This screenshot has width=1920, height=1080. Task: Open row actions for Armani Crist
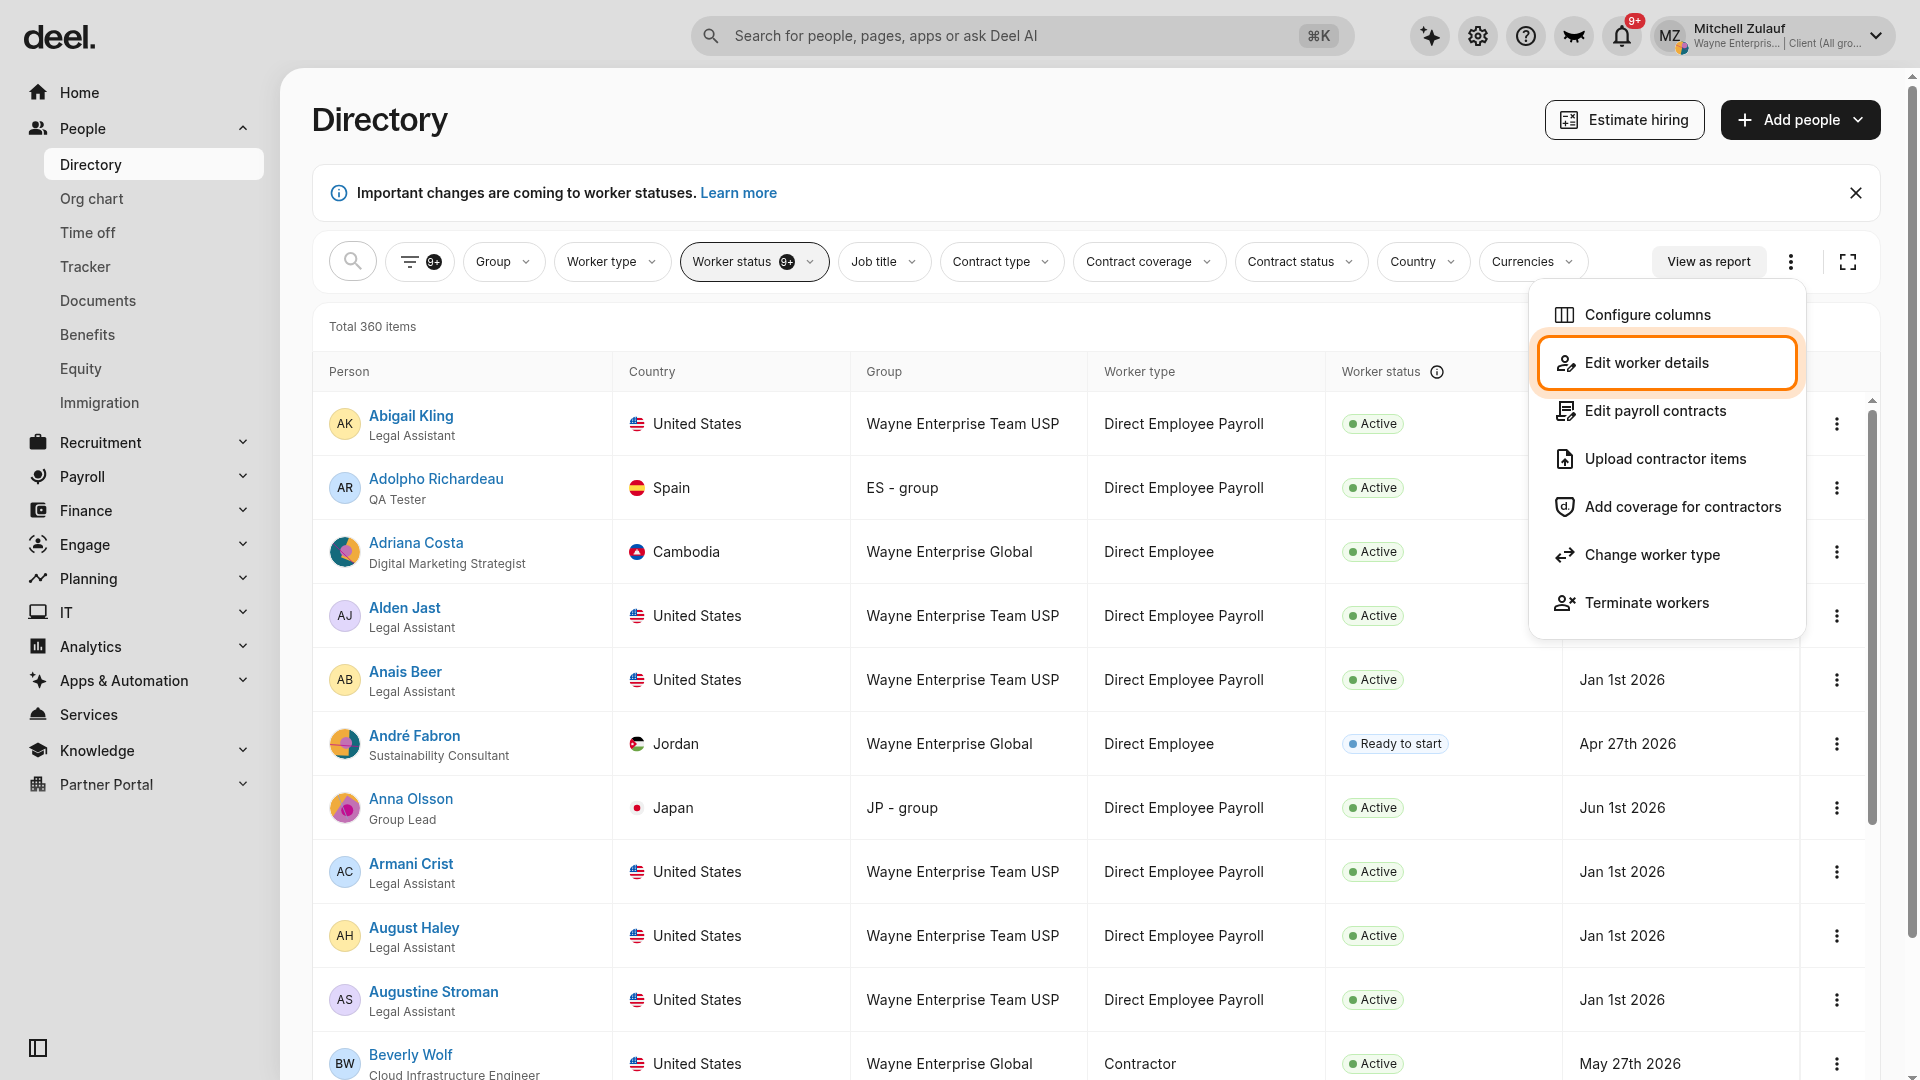[1837, 872]
